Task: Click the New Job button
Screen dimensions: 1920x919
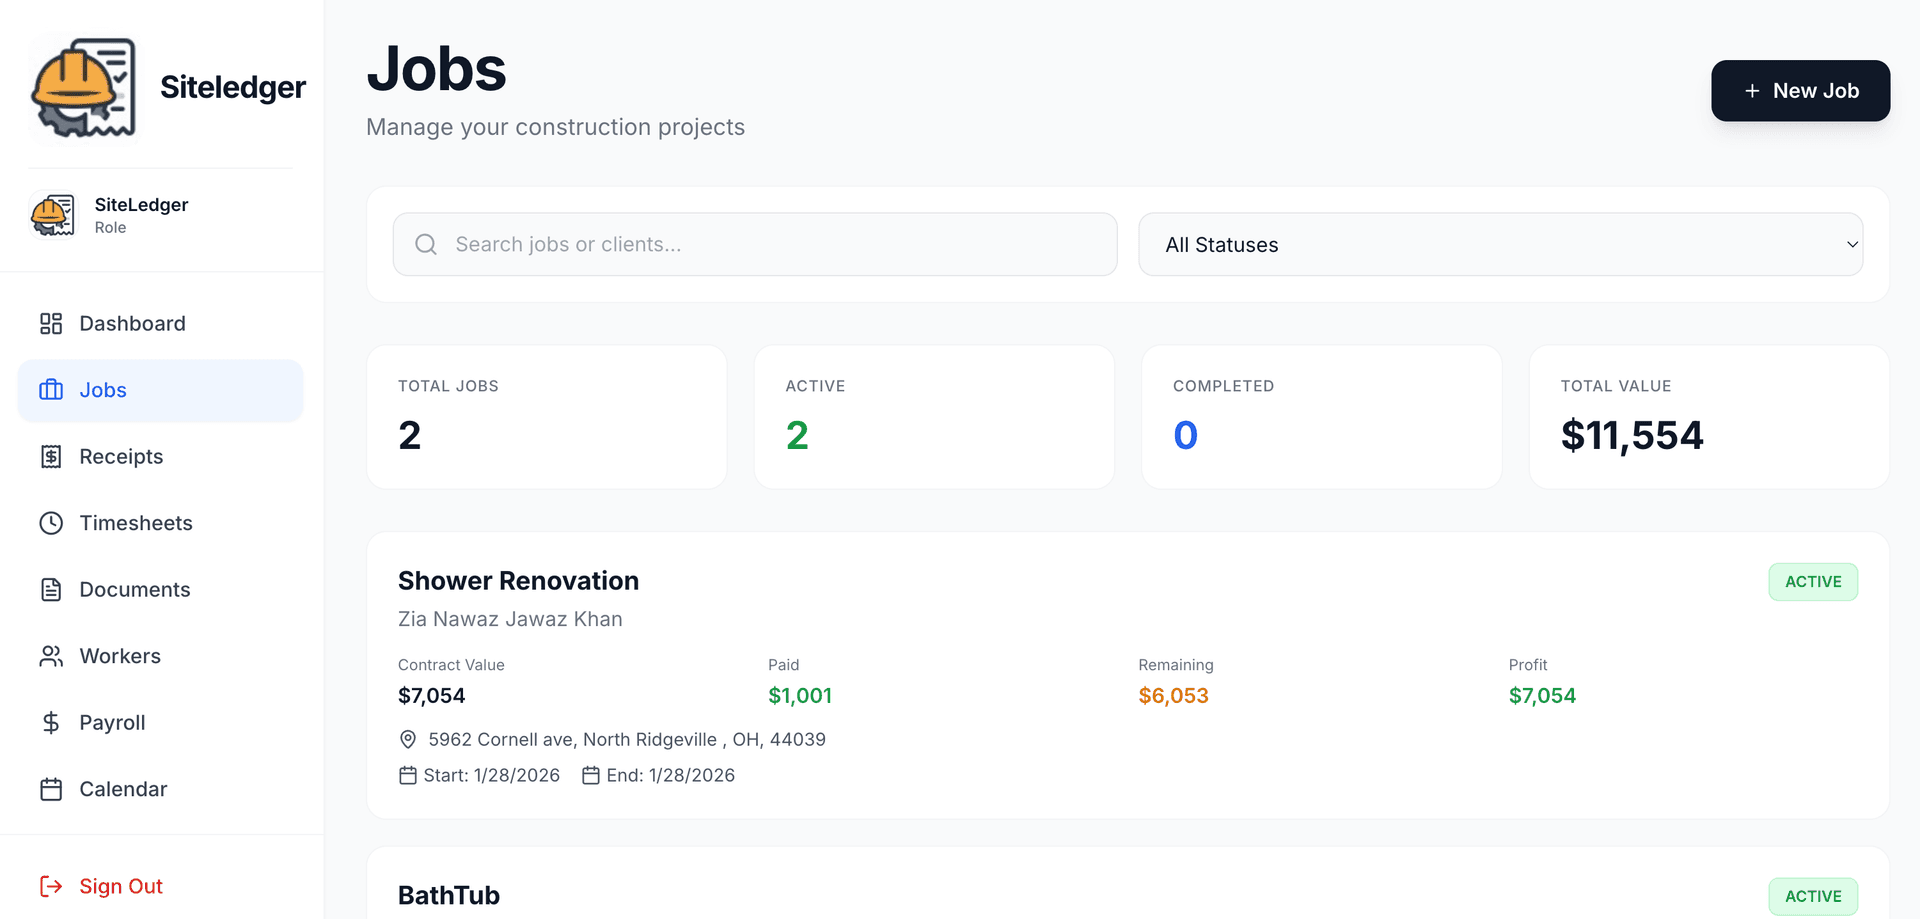Action: click(x=1800, y=90)
